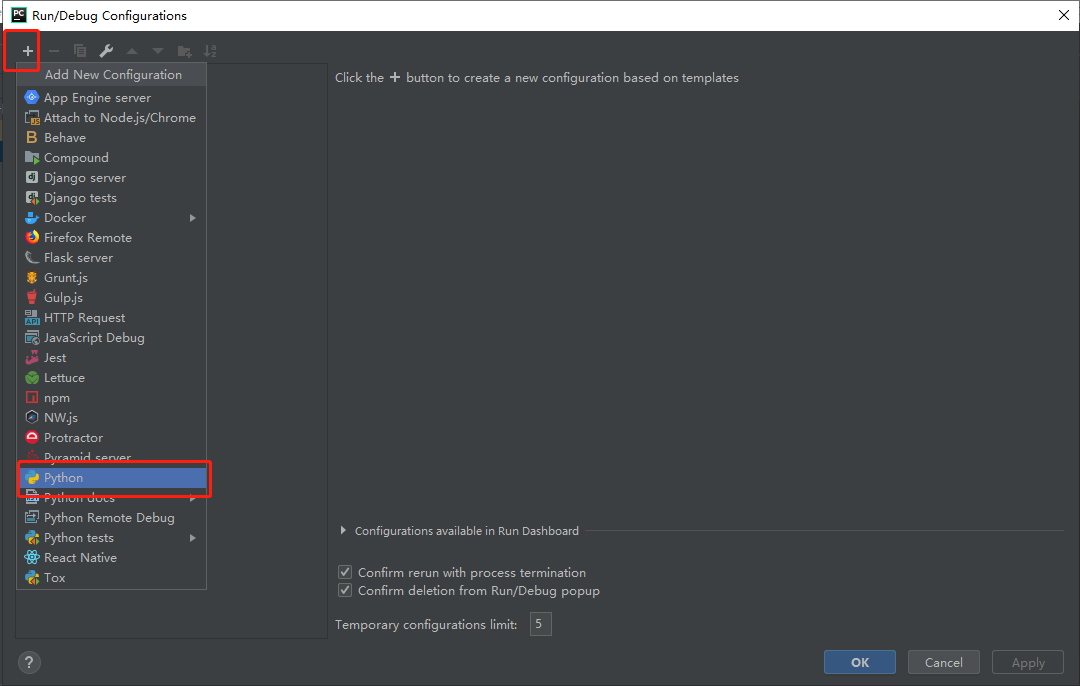Select Gulp.js configuration

(112, 298)
